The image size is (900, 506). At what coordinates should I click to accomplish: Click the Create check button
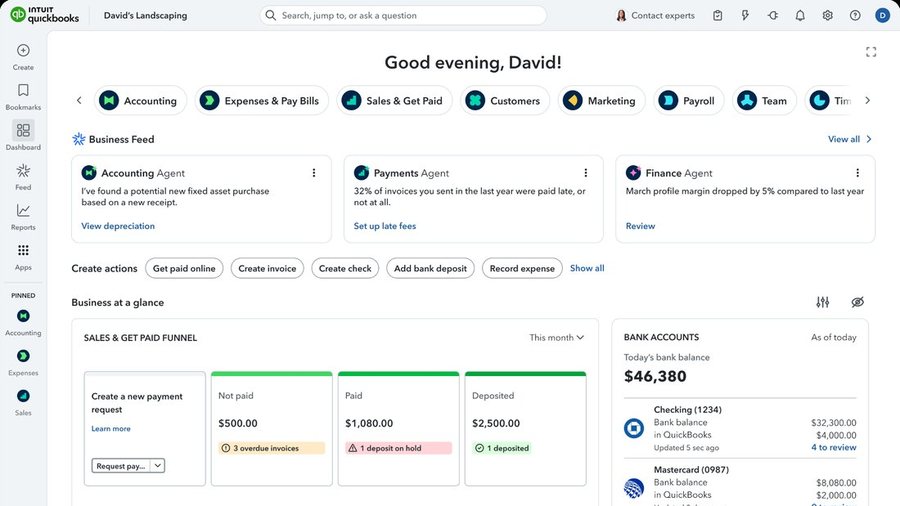click(x=345, y=268)
